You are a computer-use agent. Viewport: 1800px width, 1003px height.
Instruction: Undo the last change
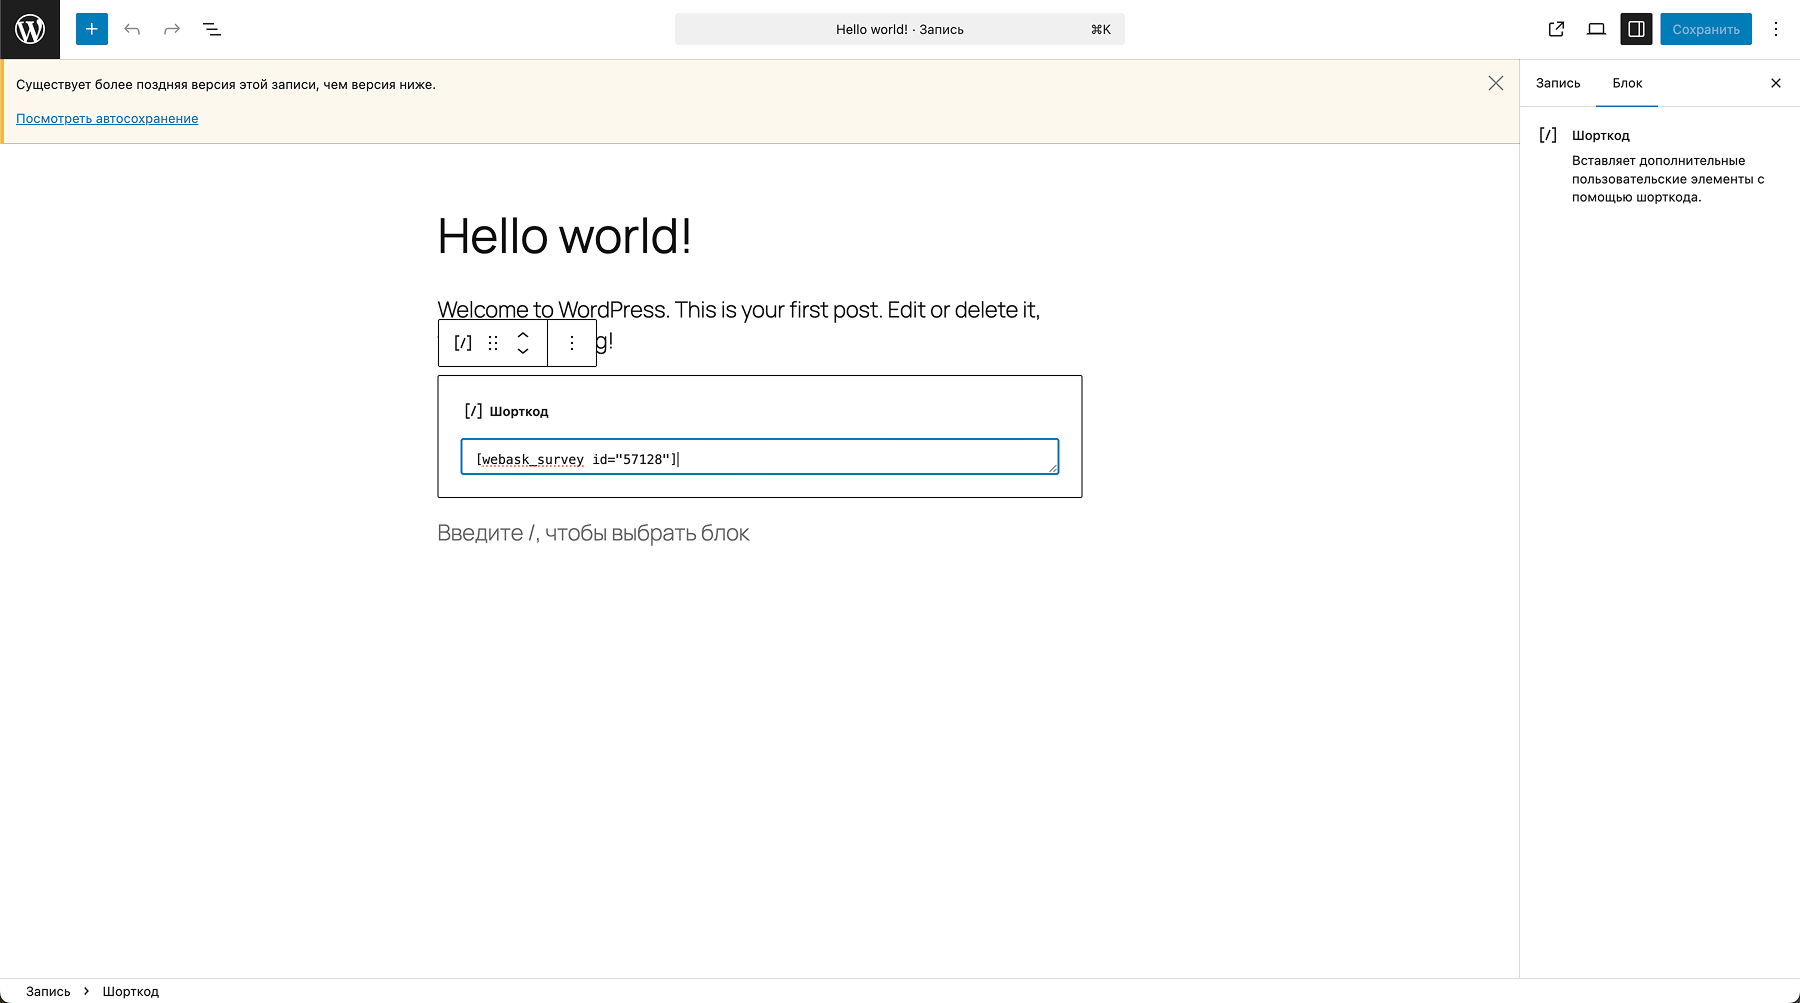(x=132, y=29)
